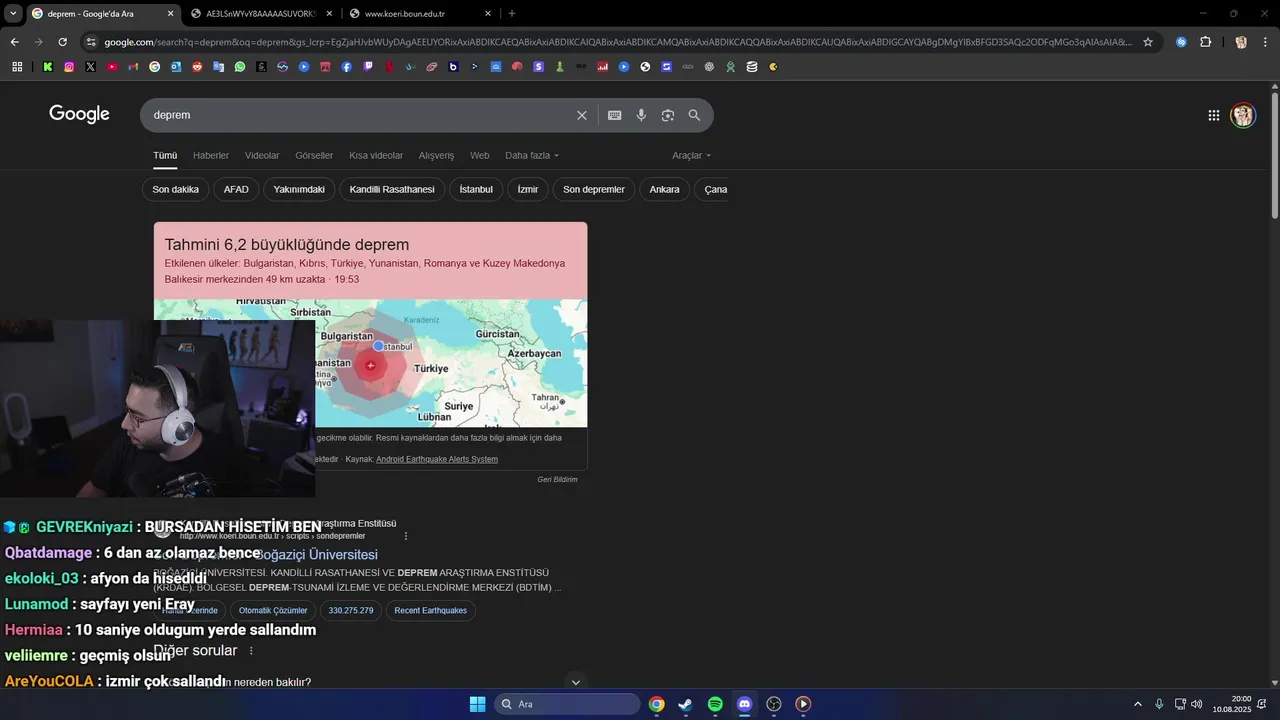Go back to previous page
The width and height of the screenshot is (1280, 720).
14,42
